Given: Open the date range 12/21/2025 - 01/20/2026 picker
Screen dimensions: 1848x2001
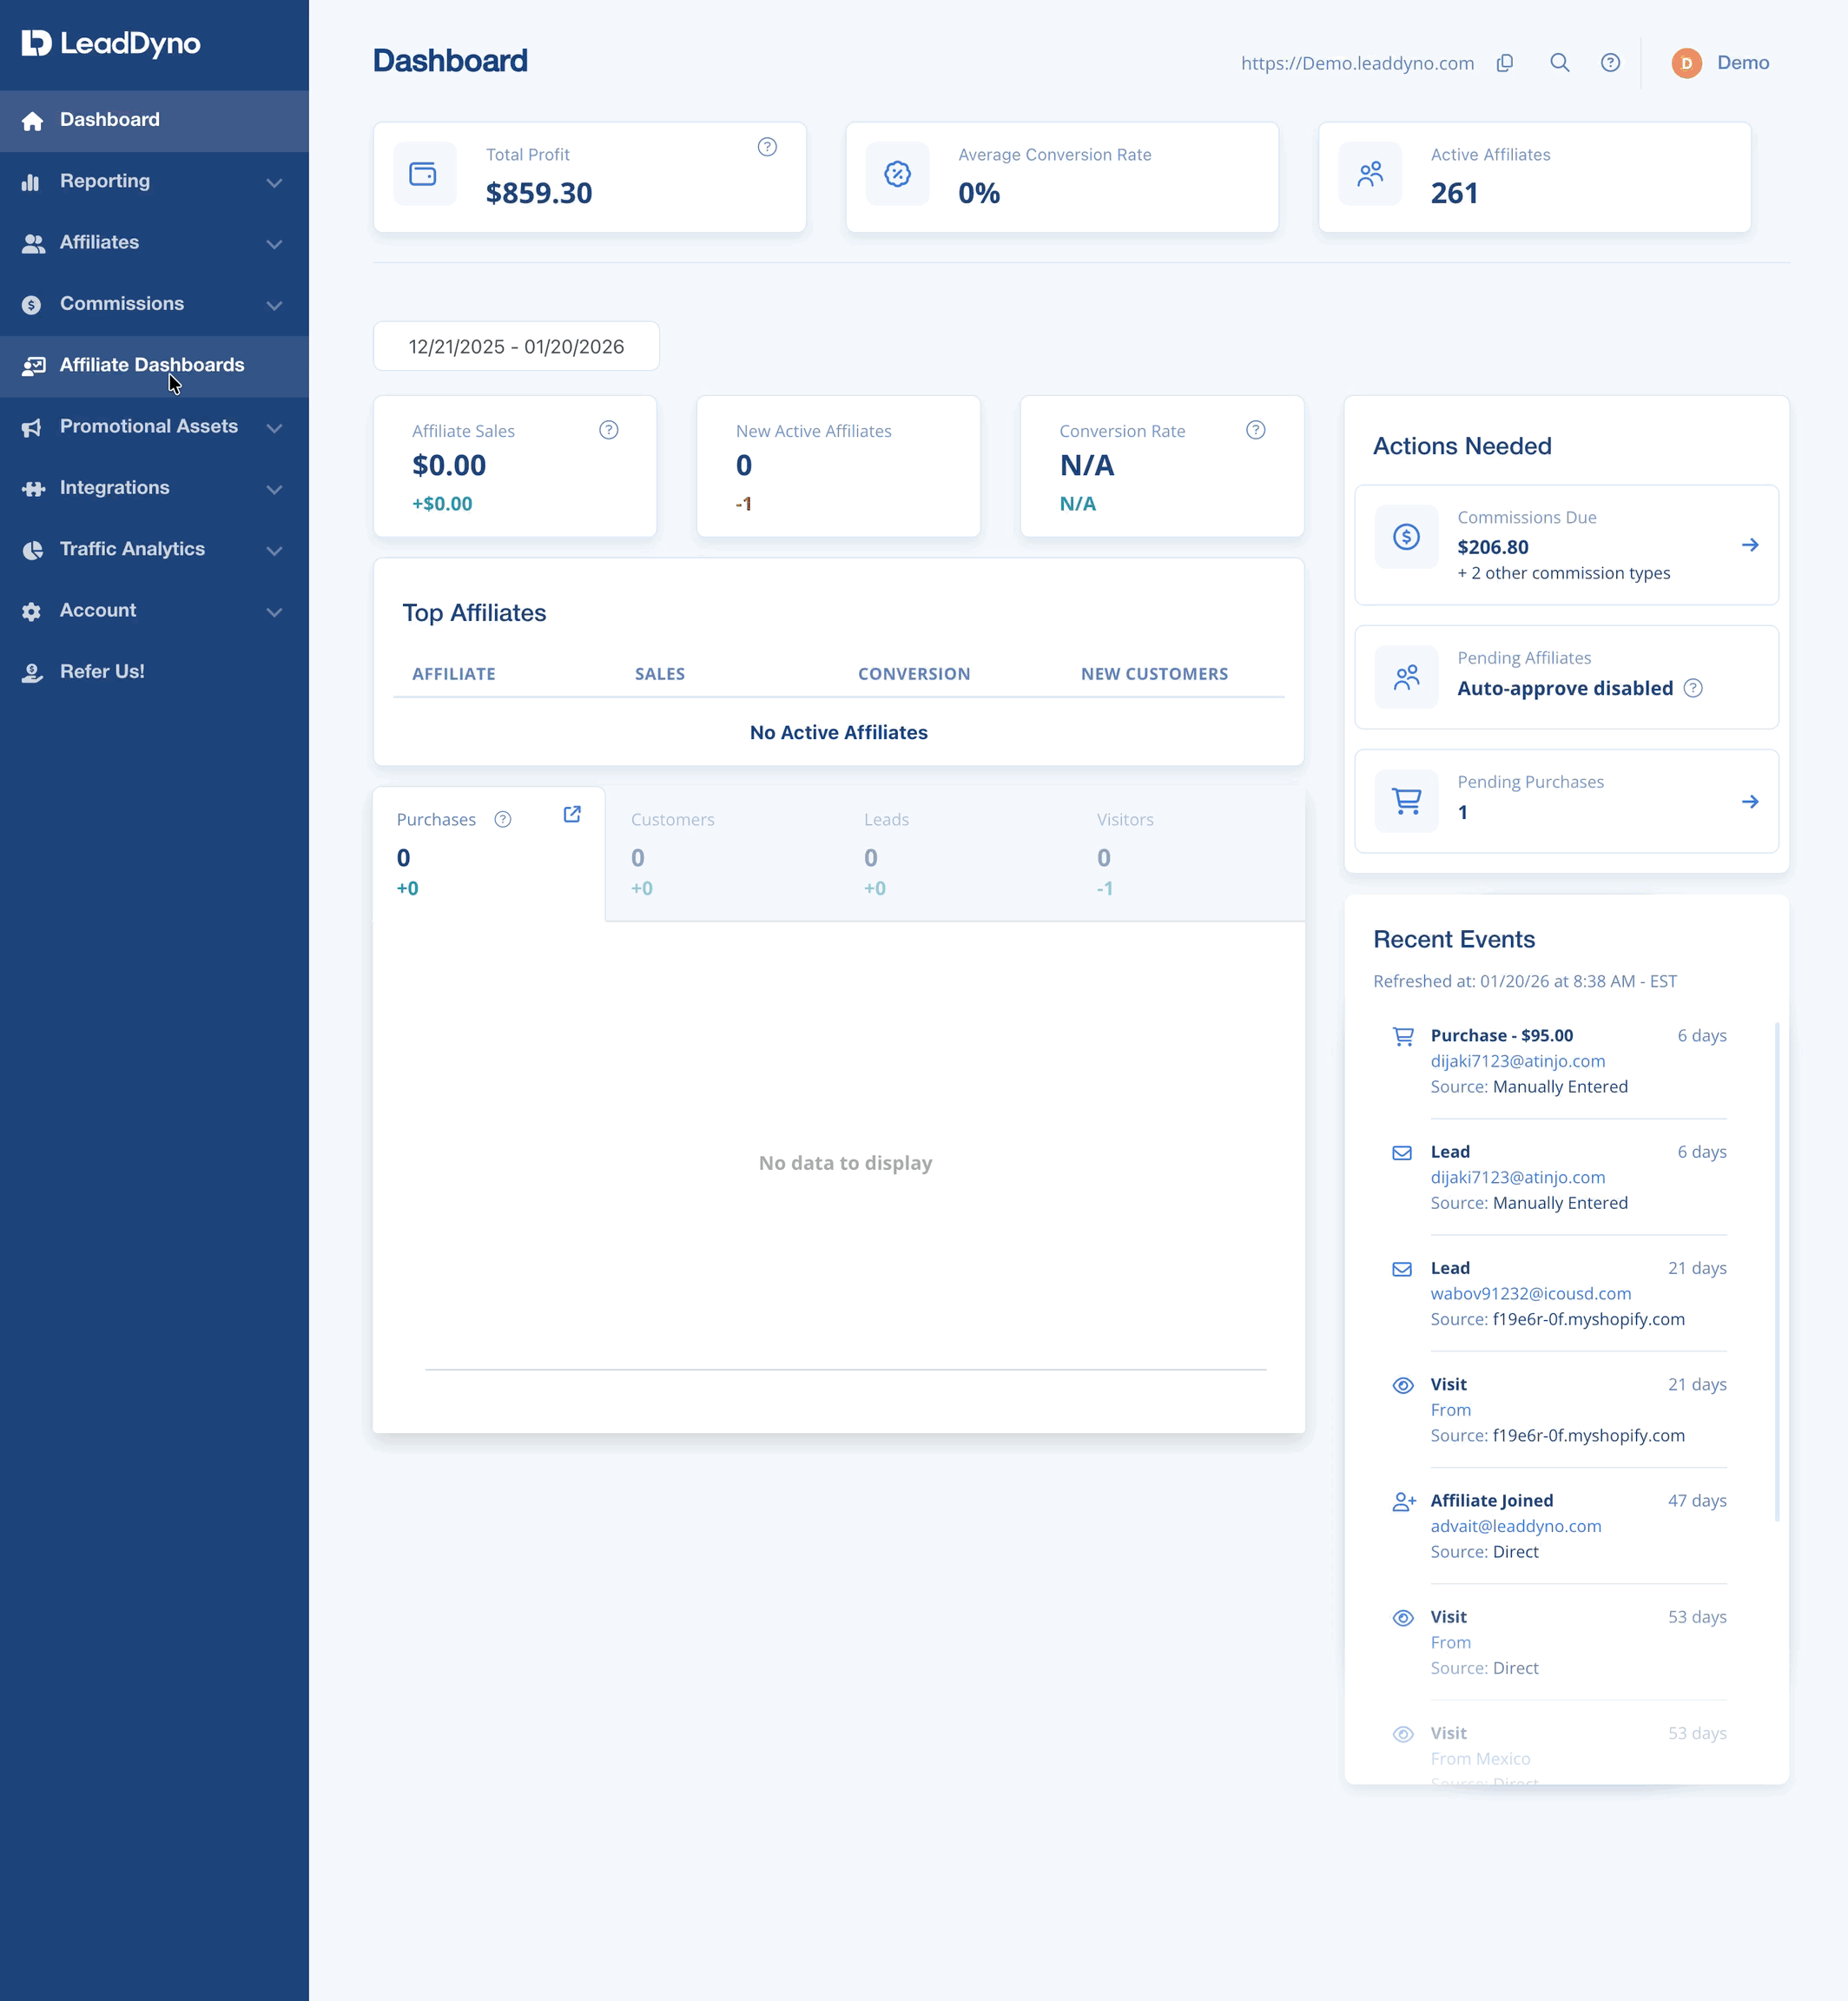Looking at the screenshot, I should point(516,346).
